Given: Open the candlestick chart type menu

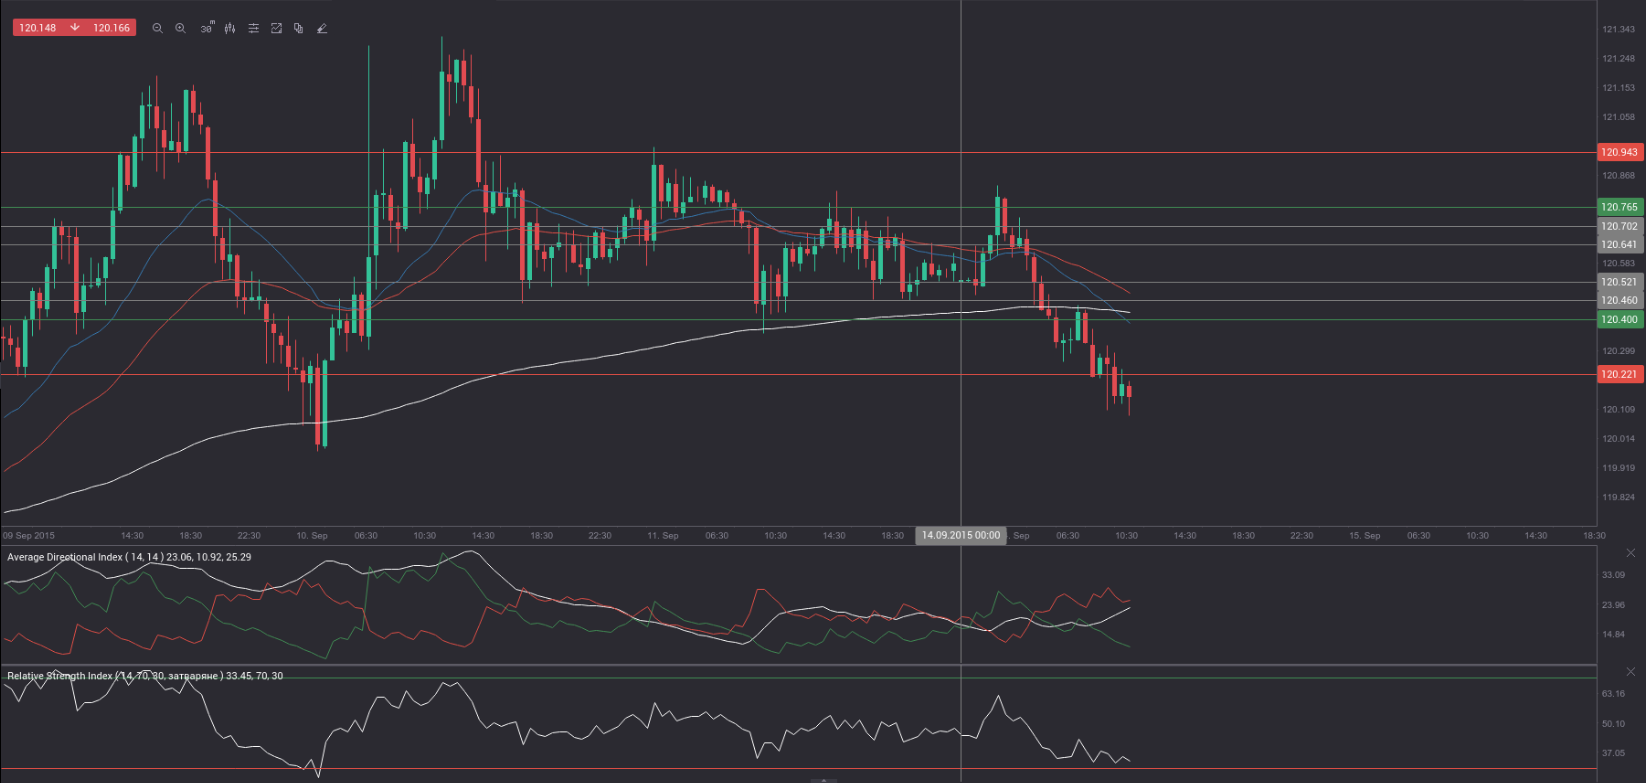Looking at the screenshot, I should pyautogui.click(x=230, y=29).
